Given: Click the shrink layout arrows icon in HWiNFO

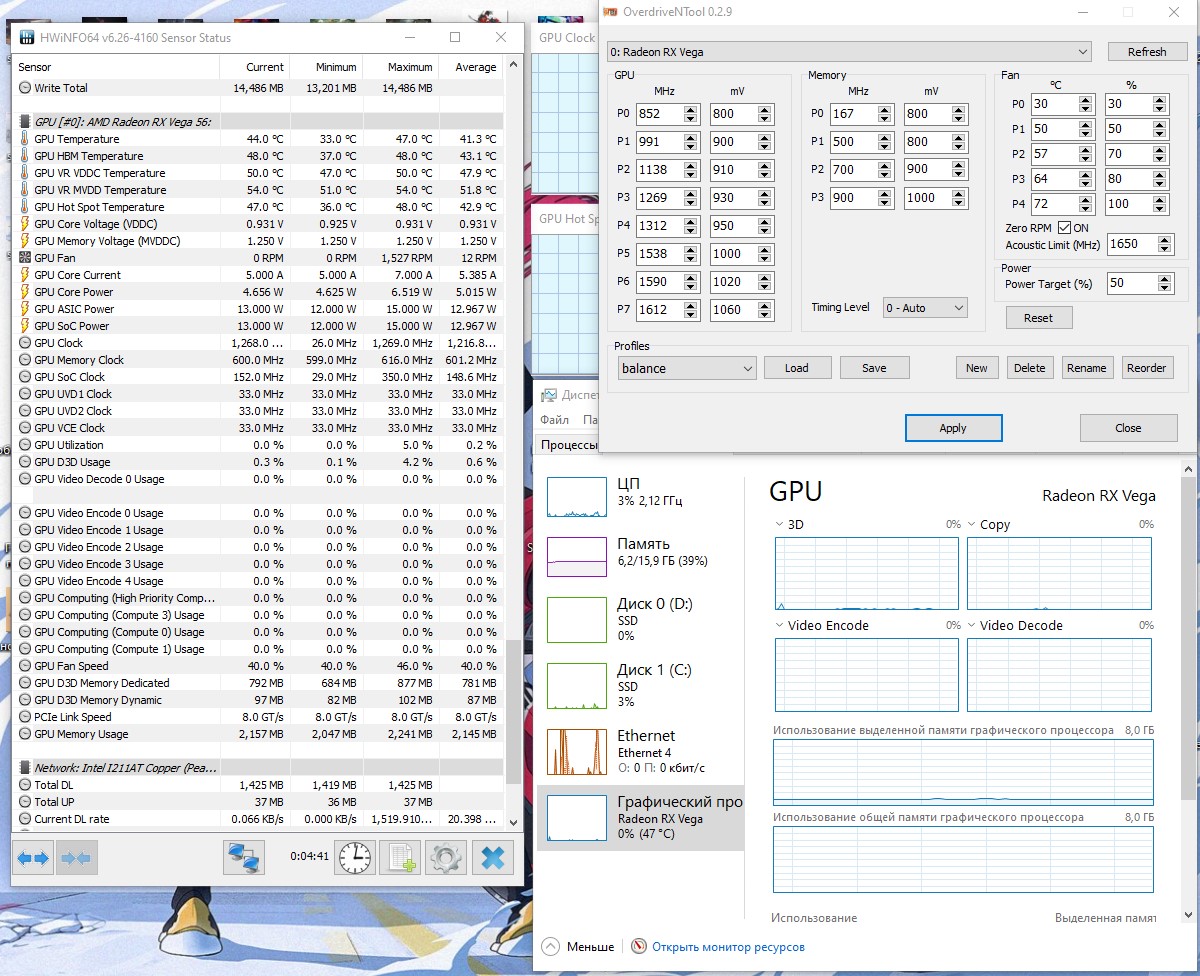Looking at the screenshot, I should point(76,858).
